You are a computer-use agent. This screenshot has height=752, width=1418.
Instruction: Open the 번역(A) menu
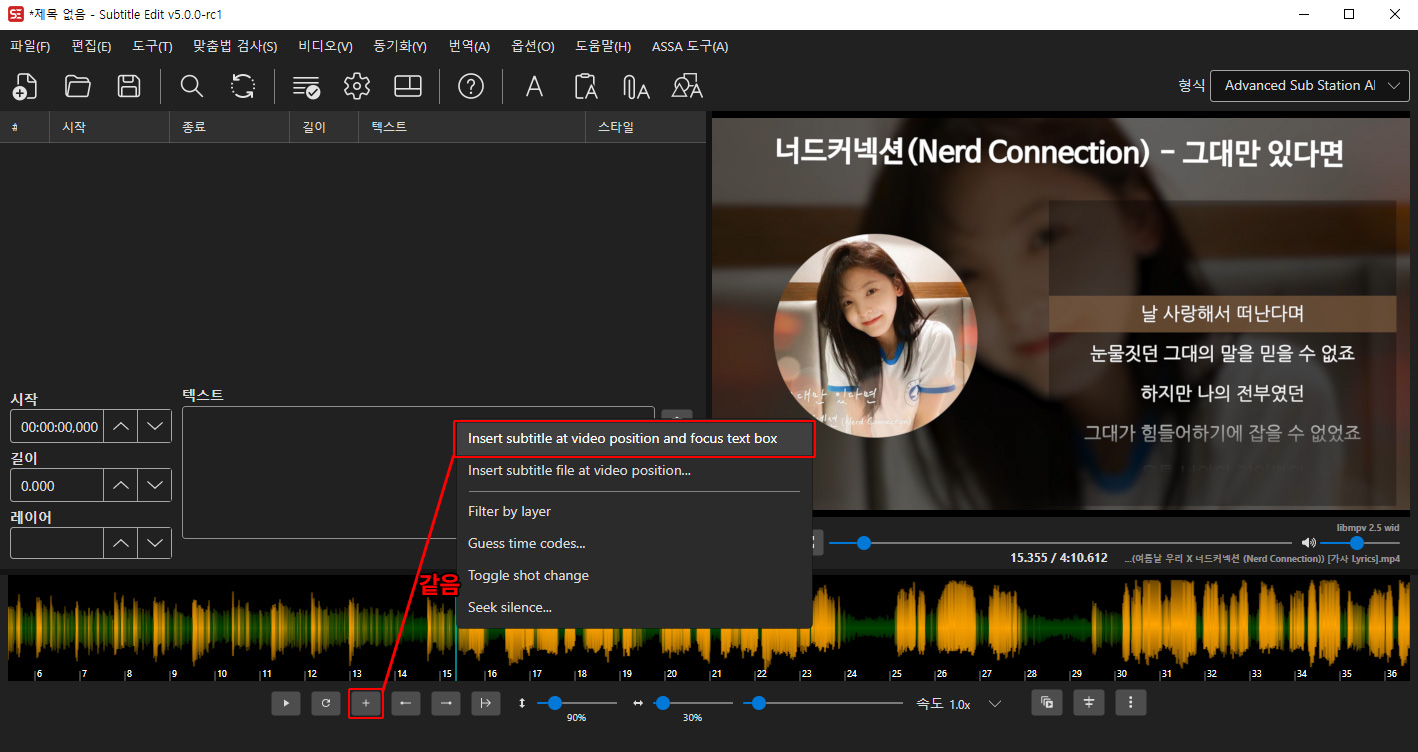469,46
